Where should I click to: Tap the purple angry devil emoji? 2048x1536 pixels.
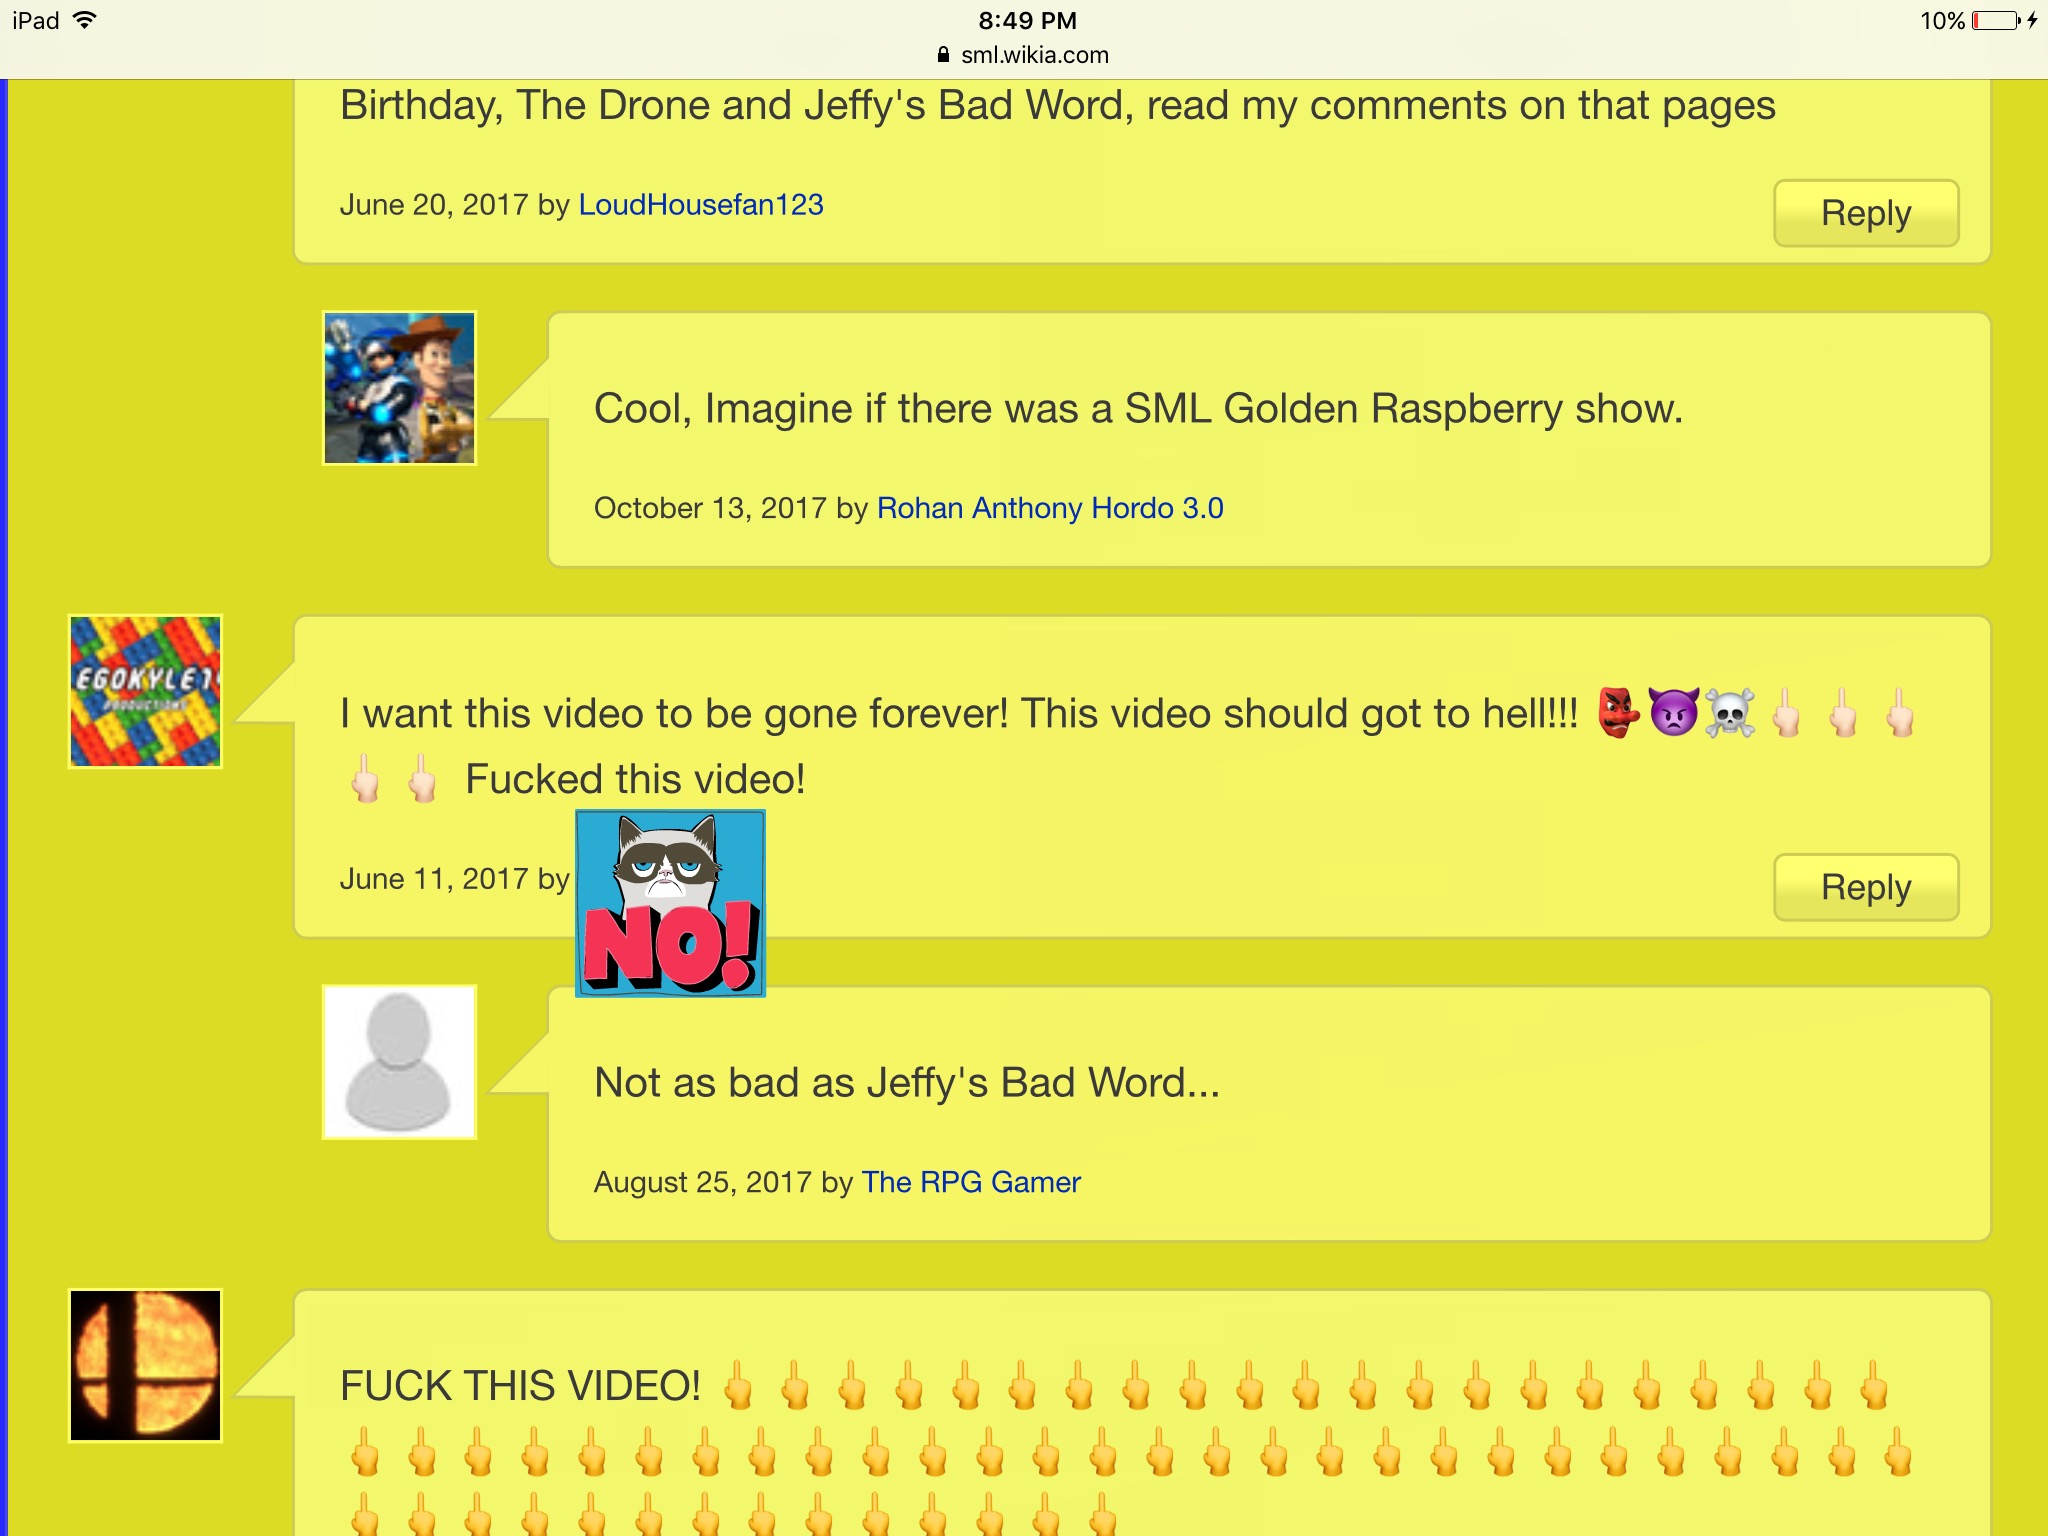(1673, 713)
